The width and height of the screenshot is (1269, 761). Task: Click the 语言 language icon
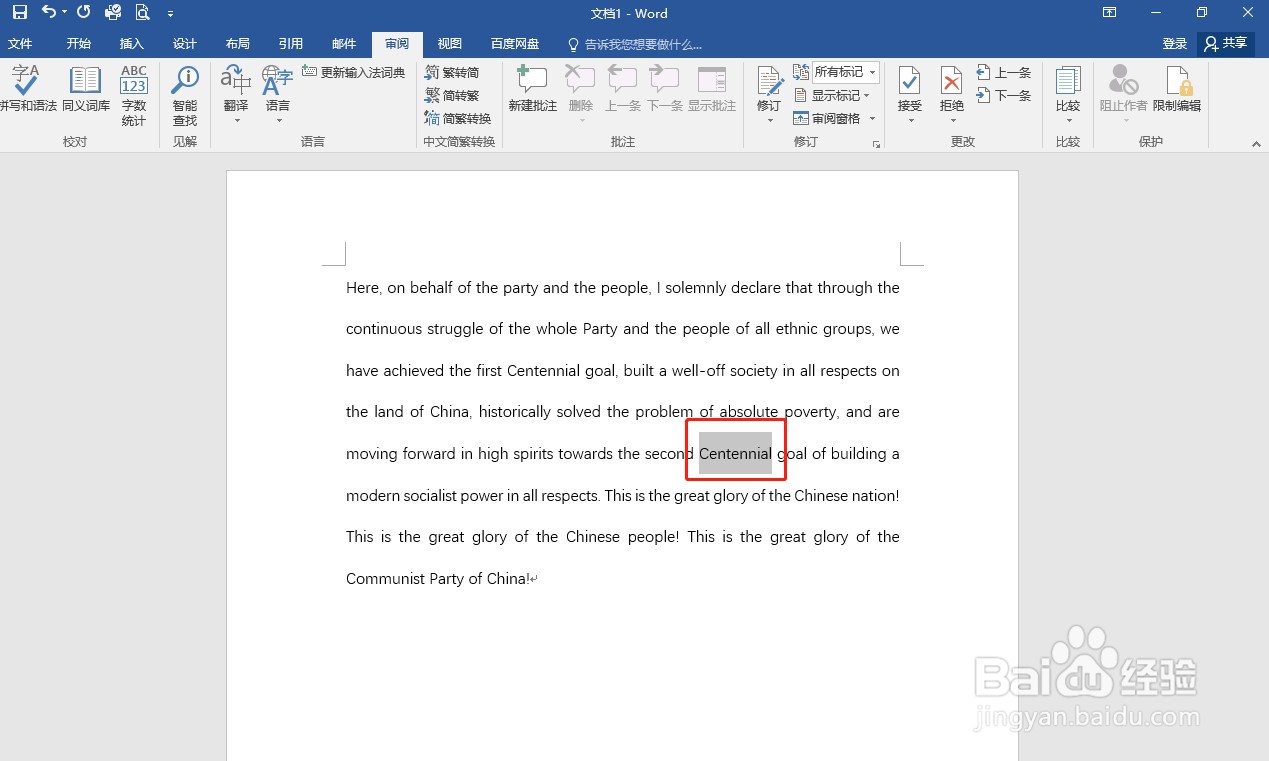(x=278, y=79)
